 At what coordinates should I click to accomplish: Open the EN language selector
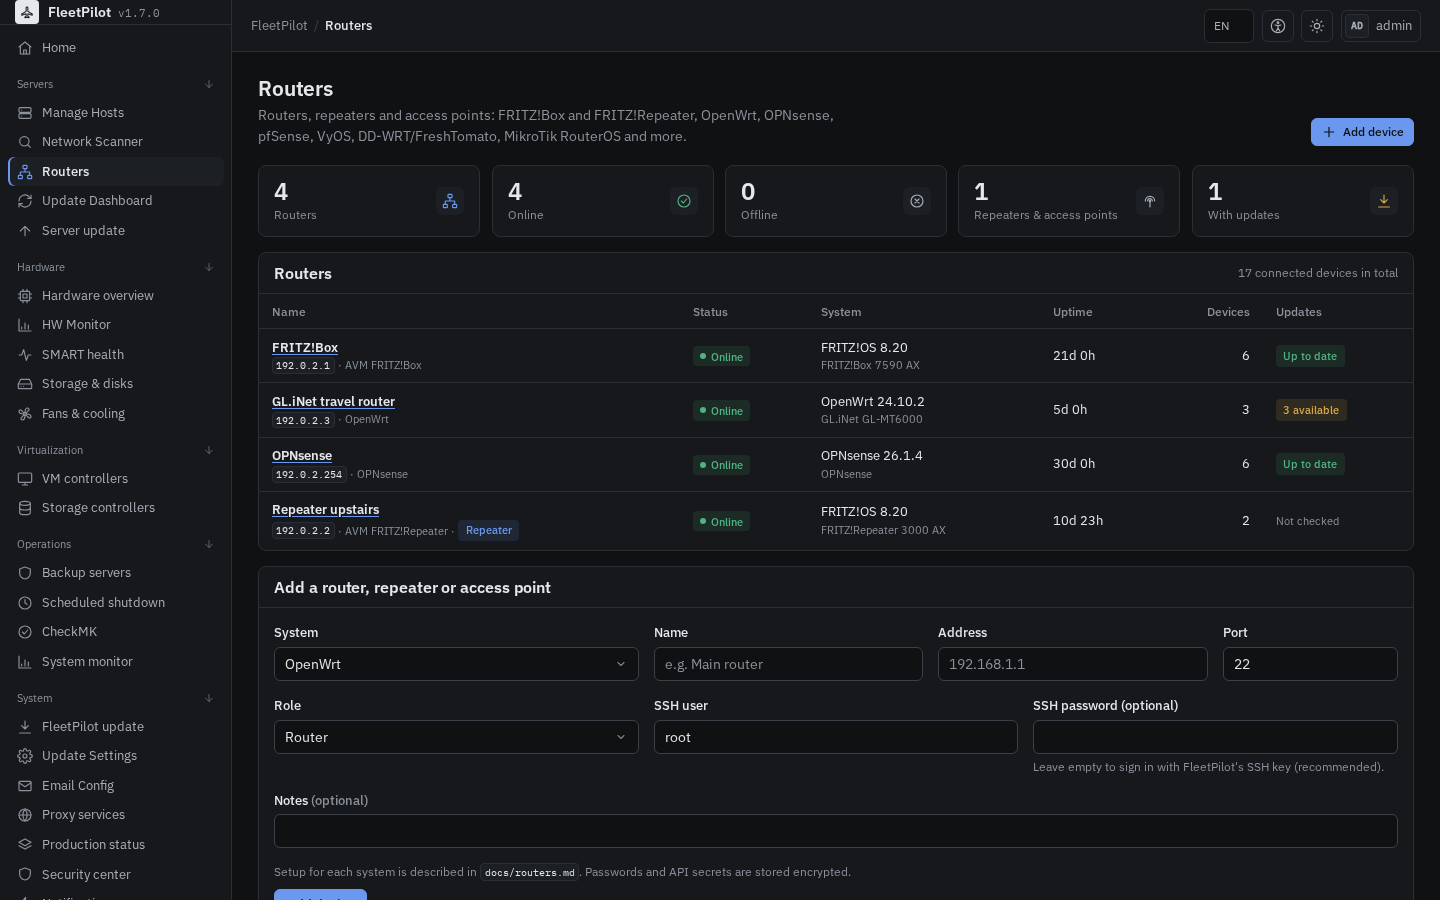[x=1229, y=26]
